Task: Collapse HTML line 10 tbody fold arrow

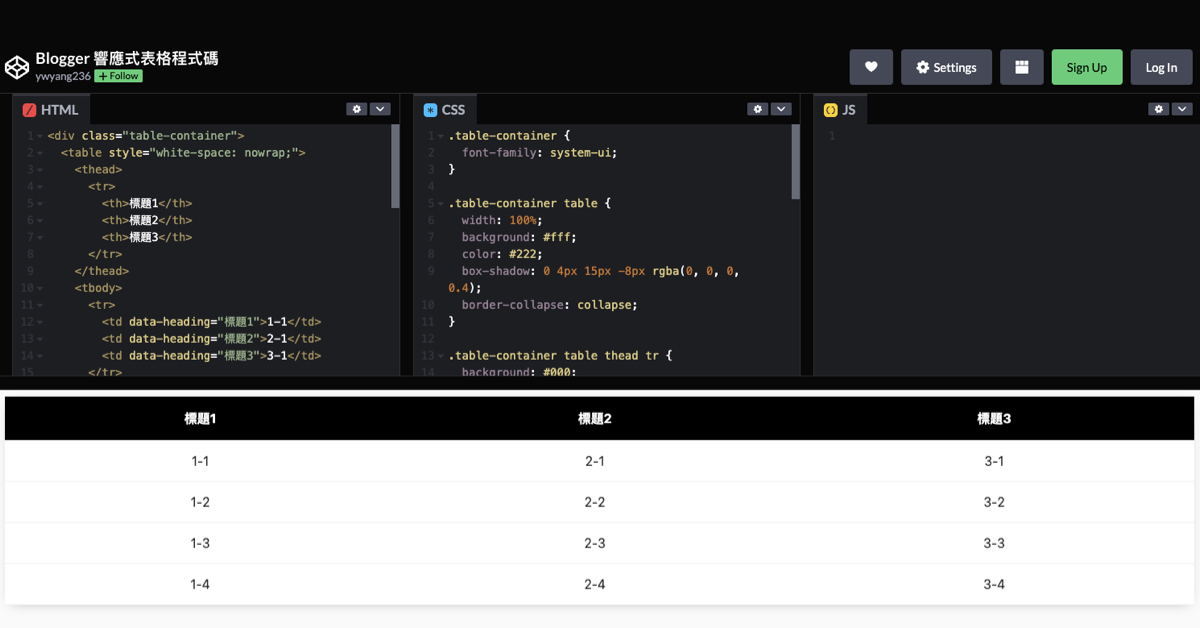Action: (x=40, y=288)
